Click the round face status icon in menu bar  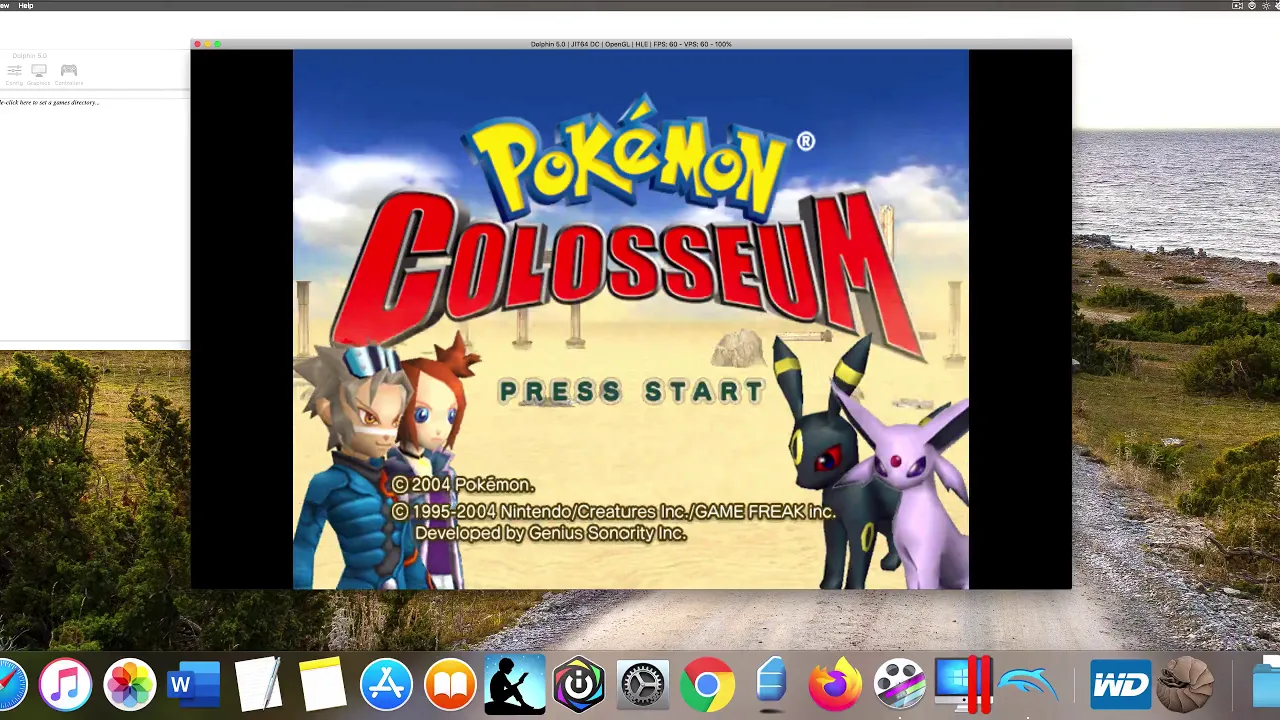1252,5
